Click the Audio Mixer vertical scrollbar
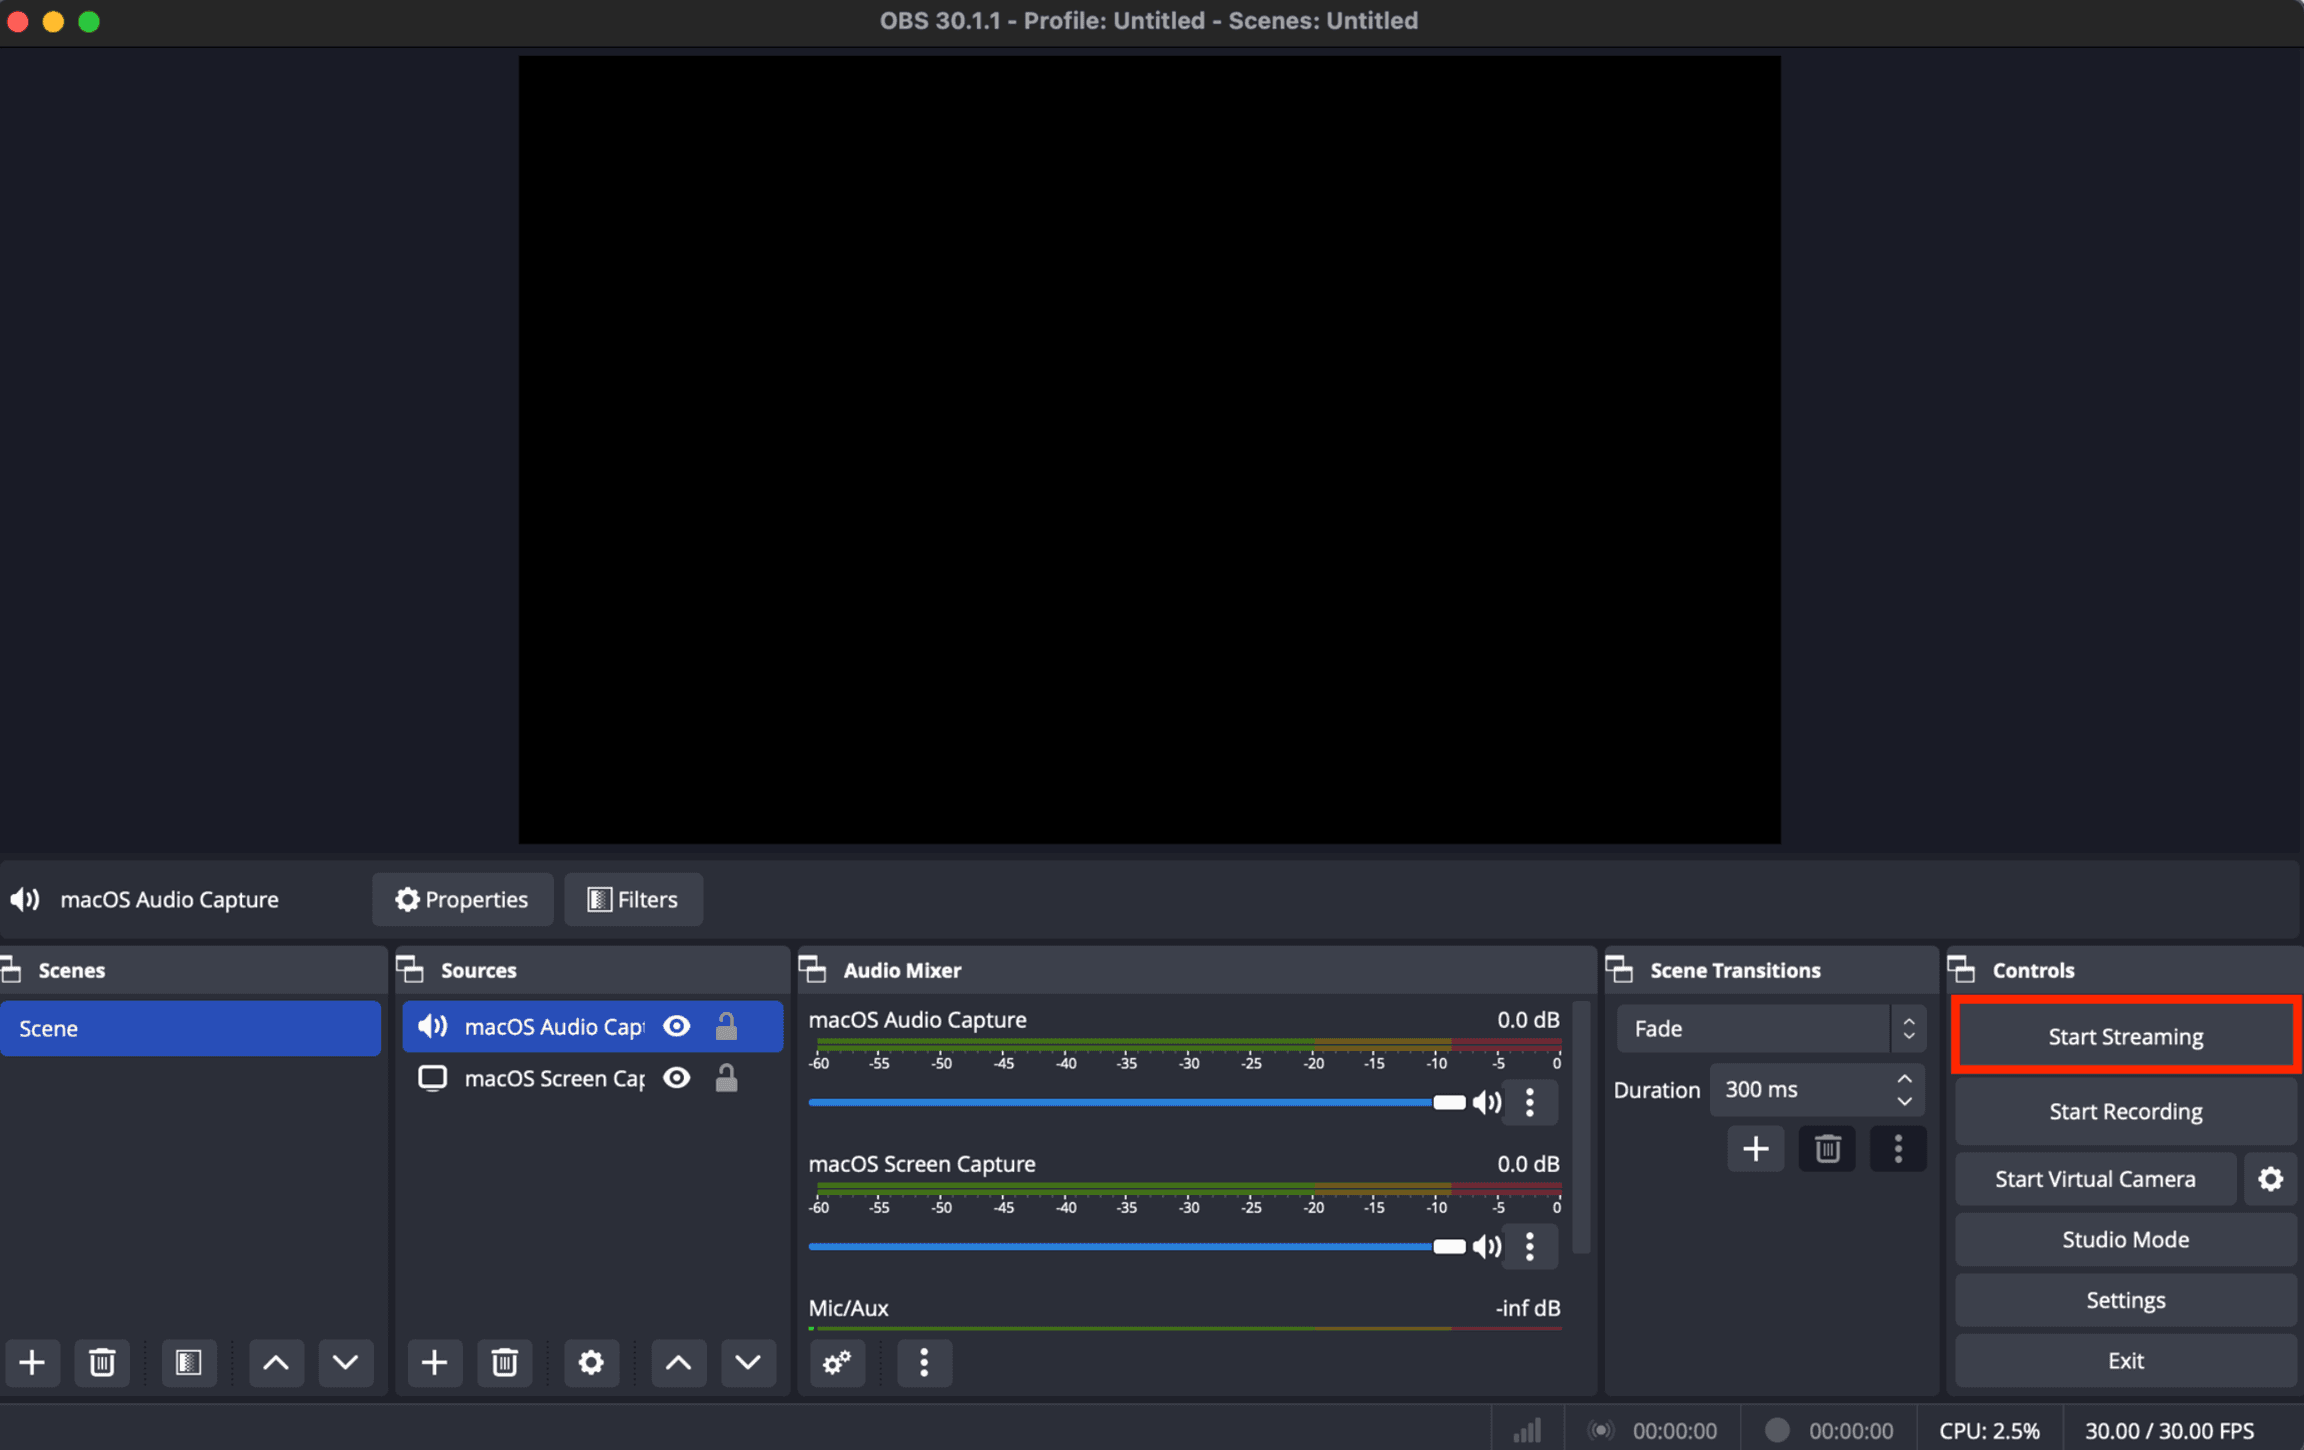The image size is (2304, 1450). click(x=1581, y=1127)
